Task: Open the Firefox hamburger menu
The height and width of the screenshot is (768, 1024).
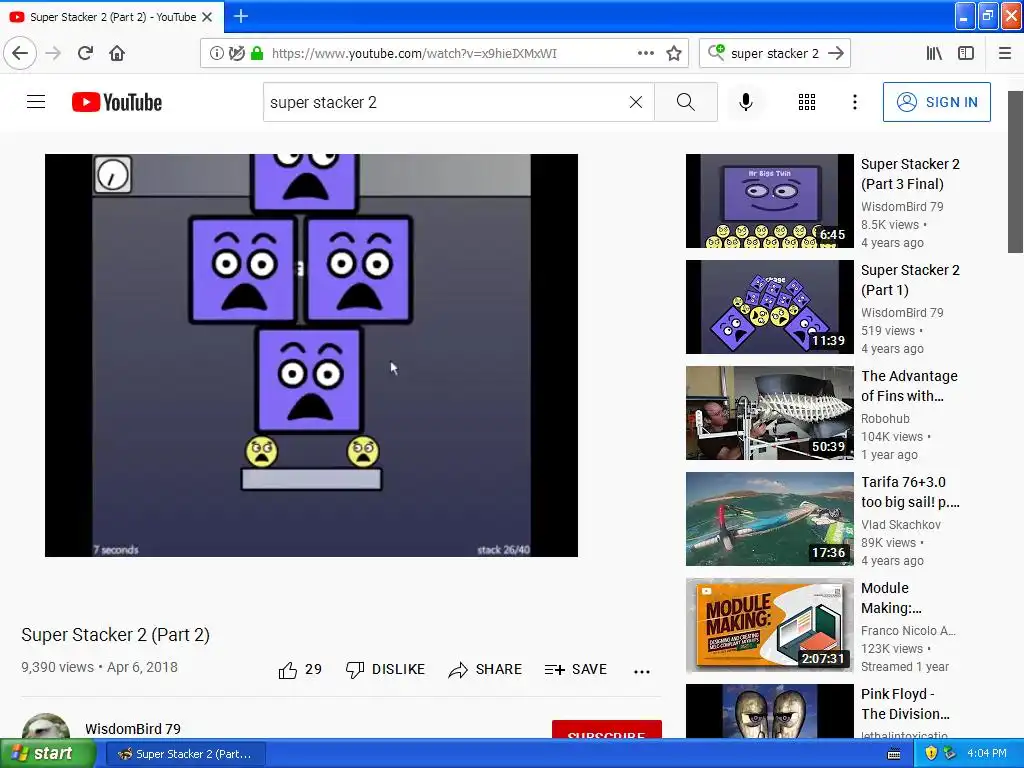Action: [x=1005, y=53]
